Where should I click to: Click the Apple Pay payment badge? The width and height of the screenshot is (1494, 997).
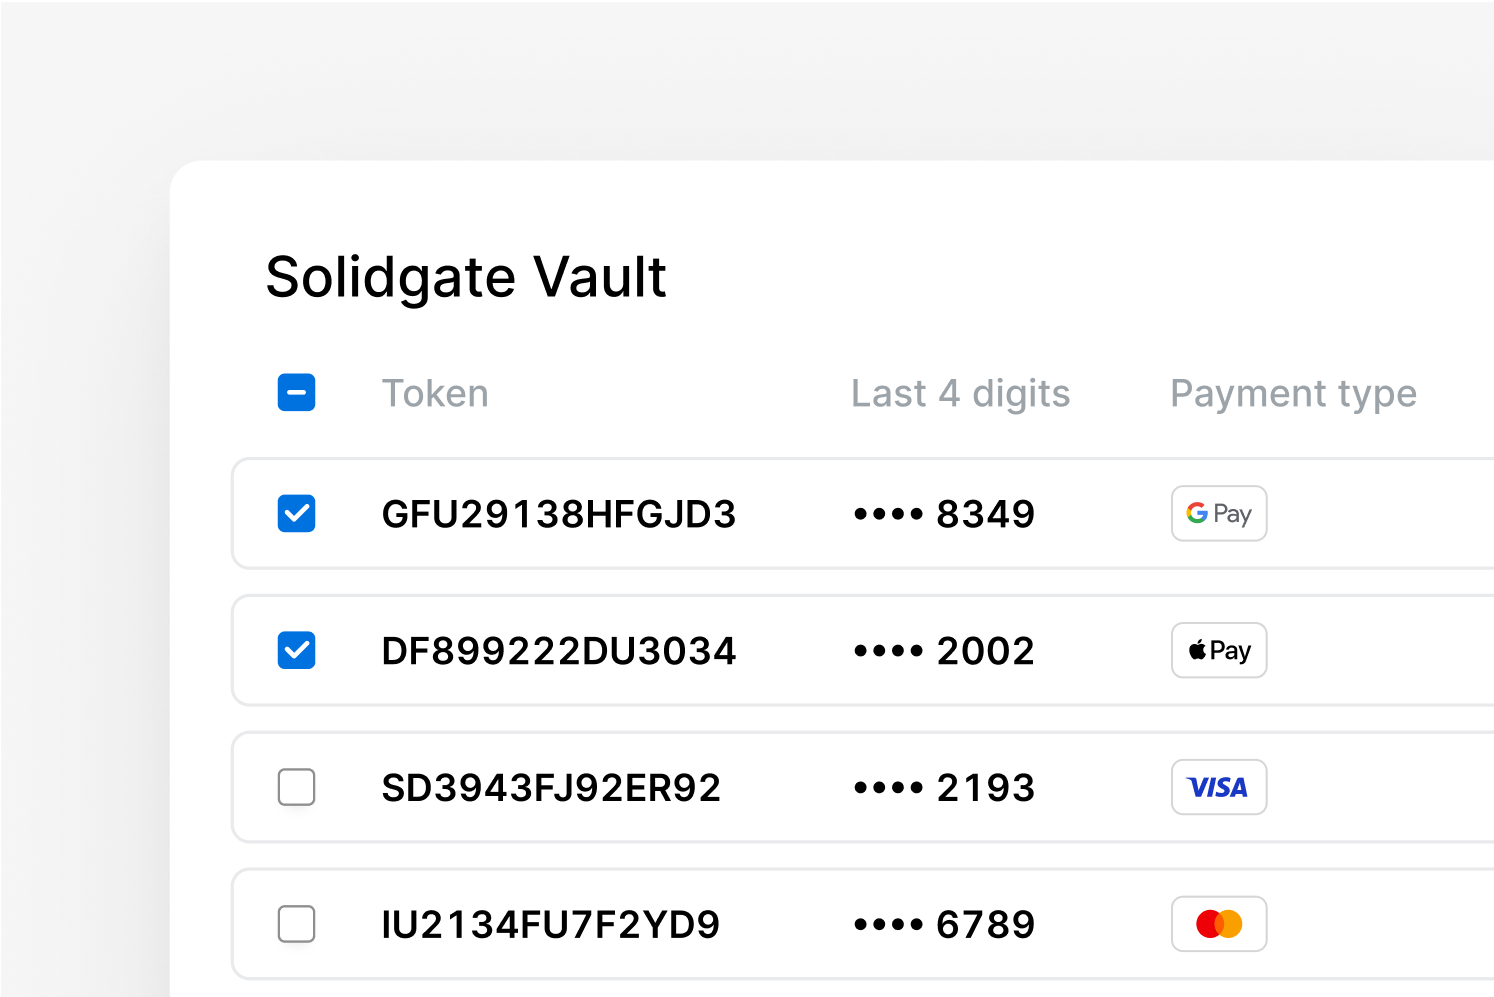[1219, 650]
